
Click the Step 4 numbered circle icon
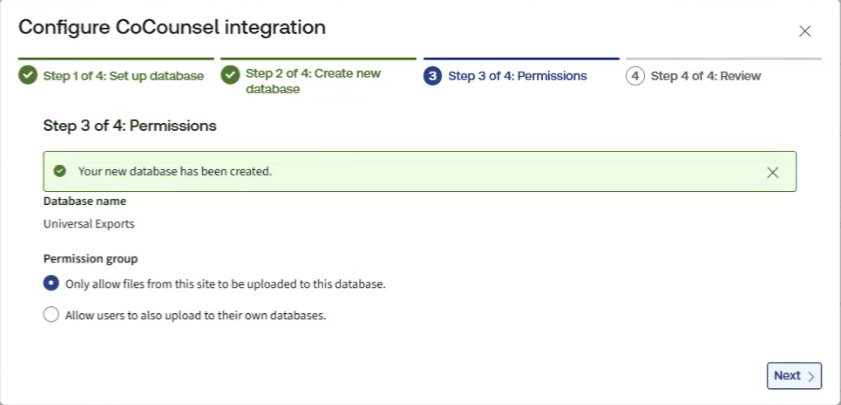[635, 76]
